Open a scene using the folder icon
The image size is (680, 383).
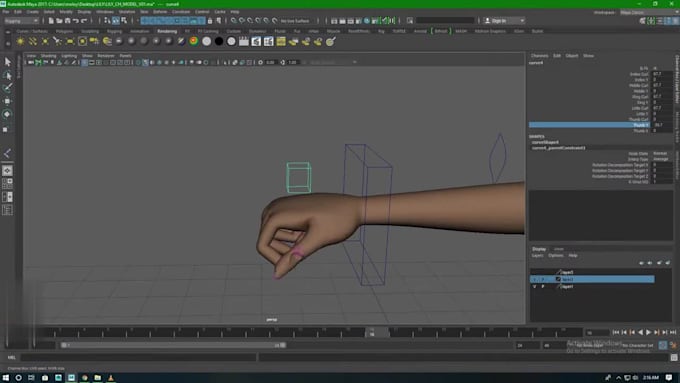pyautogui.click(x=59, y=20)
